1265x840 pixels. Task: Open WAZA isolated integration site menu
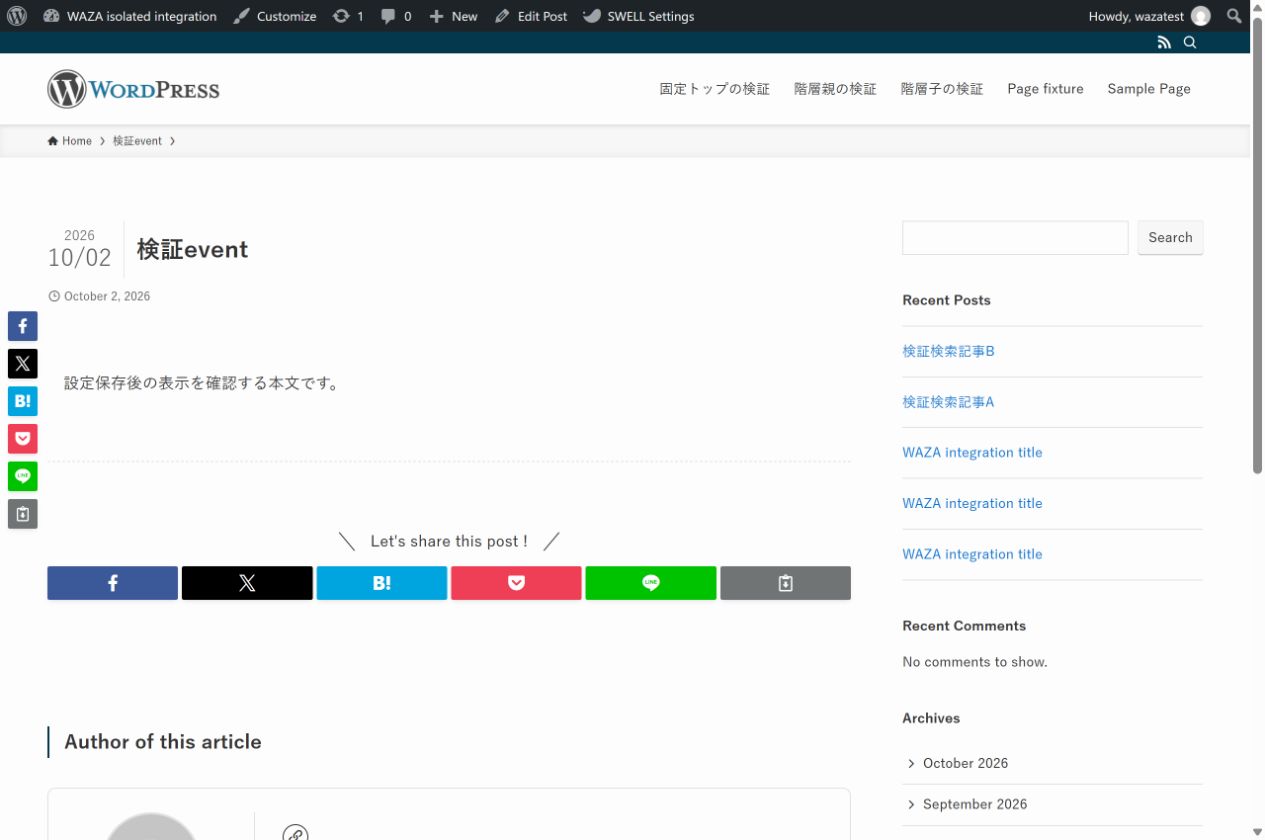tap(130, 16)
